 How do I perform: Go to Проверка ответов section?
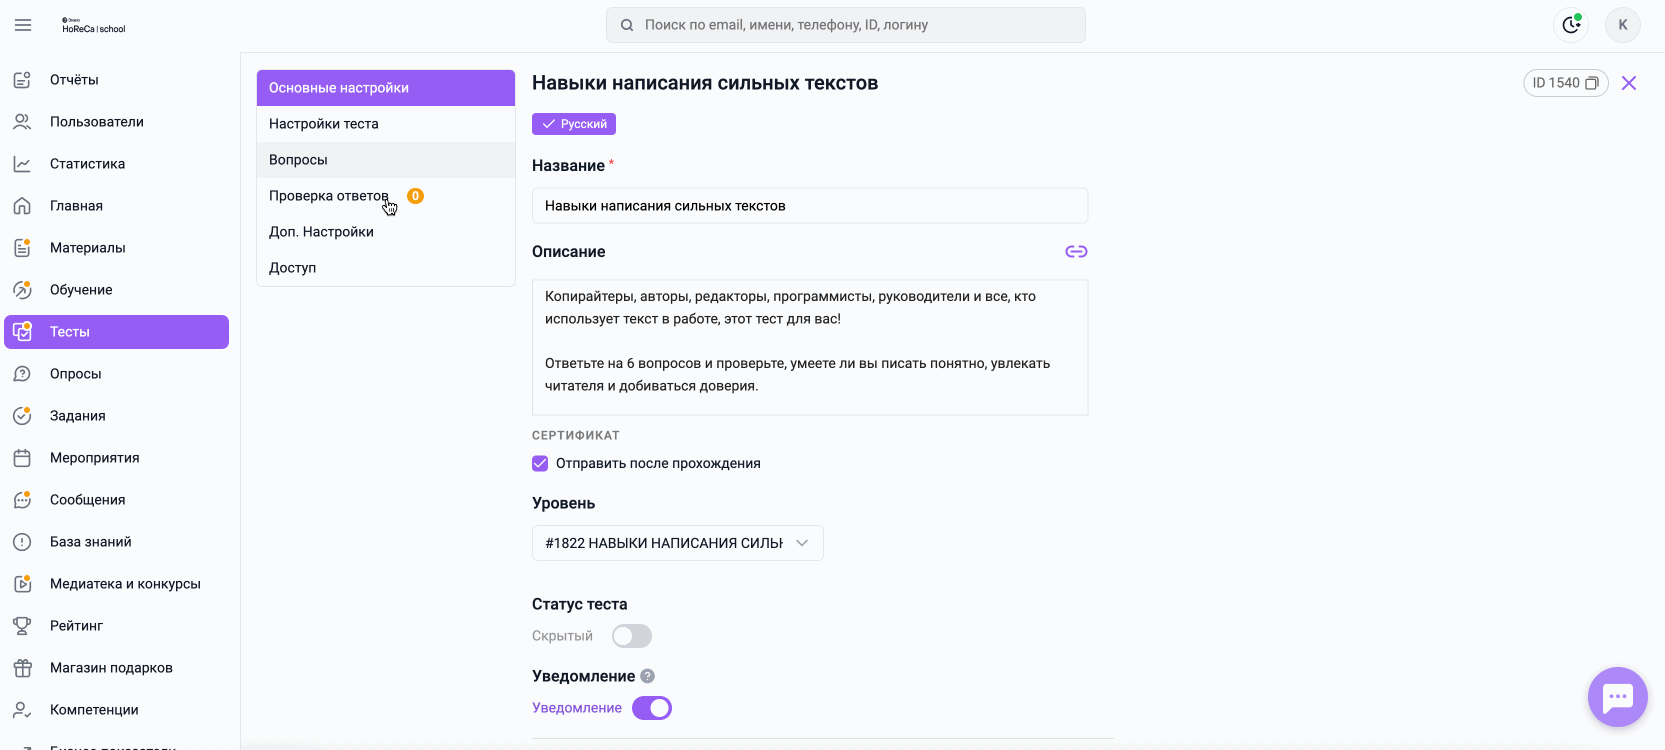click(328, 196)
